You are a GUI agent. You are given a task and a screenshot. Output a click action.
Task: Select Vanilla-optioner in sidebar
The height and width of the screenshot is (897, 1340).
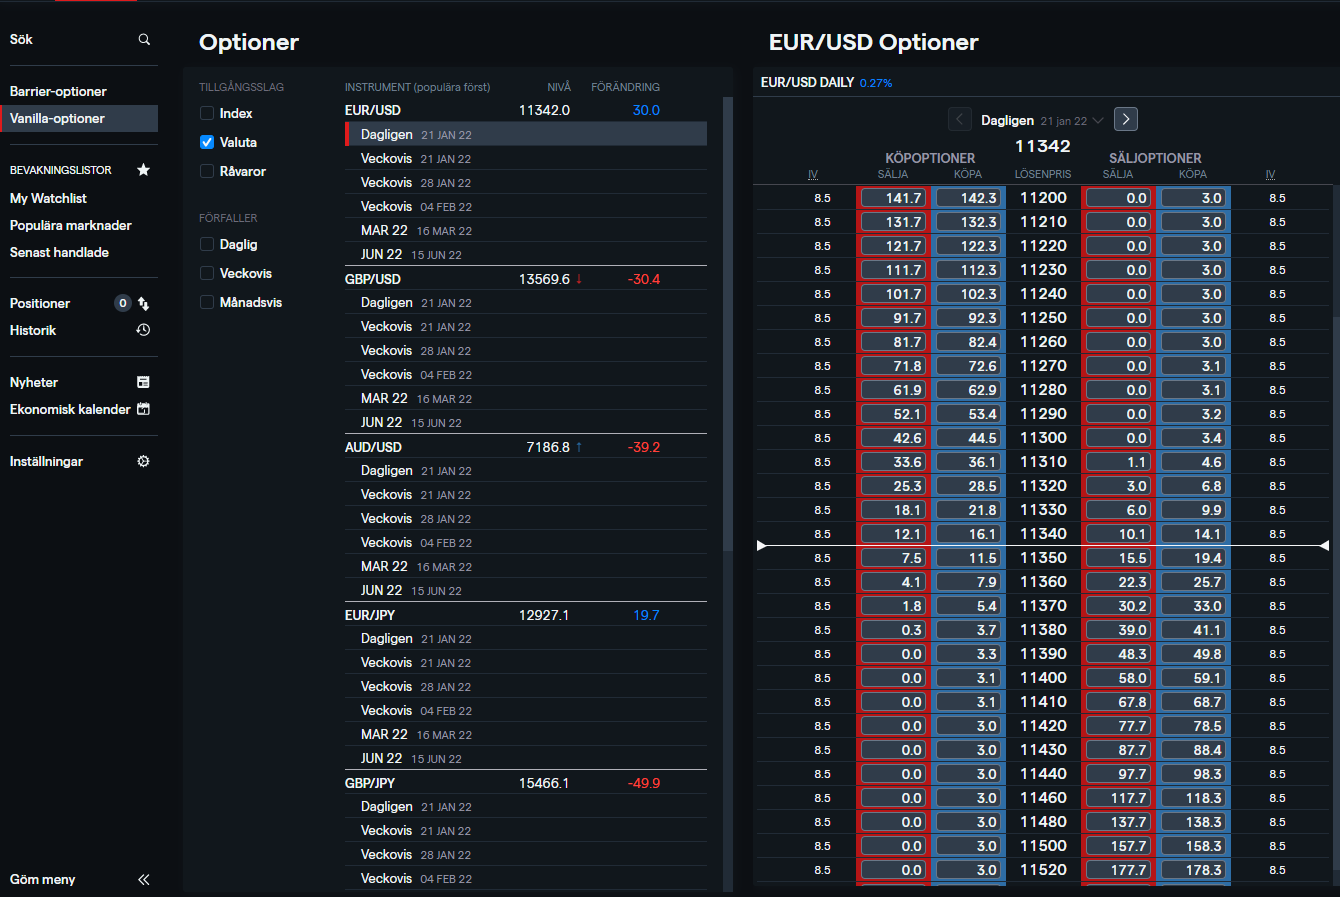pyautogui.click(x=79, y=118)
